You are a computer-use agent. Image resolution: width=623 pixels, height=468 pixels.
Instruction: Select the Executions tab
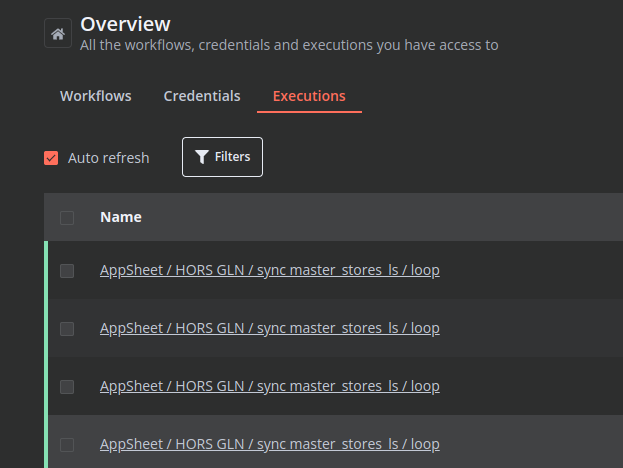coord(309,96)
